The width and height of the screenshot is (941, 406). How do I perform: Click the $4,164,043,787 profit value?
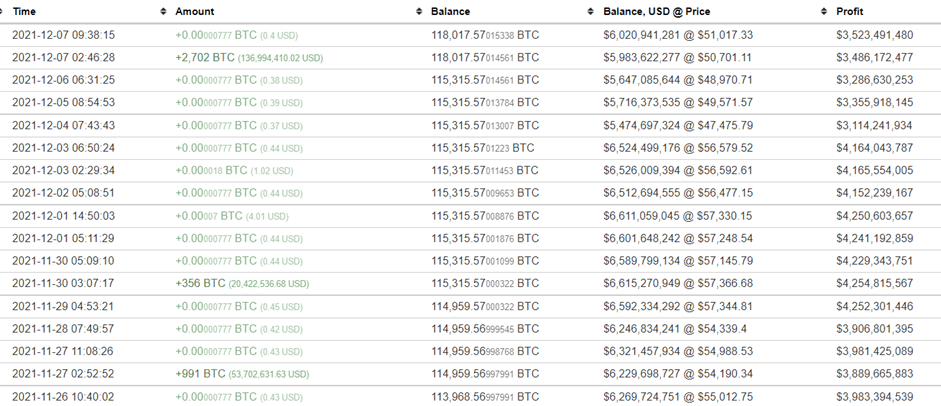coord(874,148)
